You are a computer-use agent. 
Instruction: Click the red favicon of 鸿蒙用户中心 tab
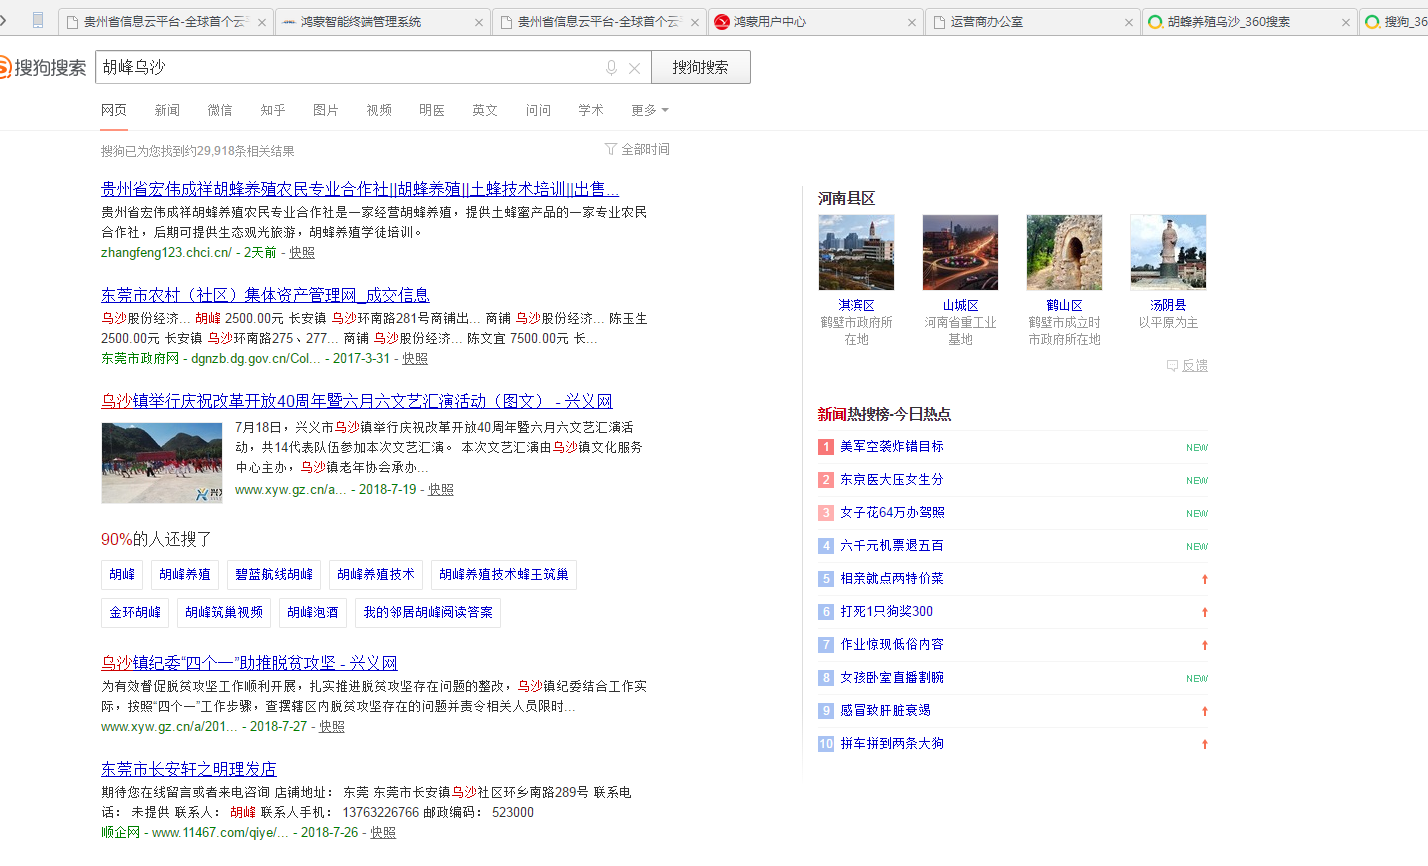coord(722,22)
